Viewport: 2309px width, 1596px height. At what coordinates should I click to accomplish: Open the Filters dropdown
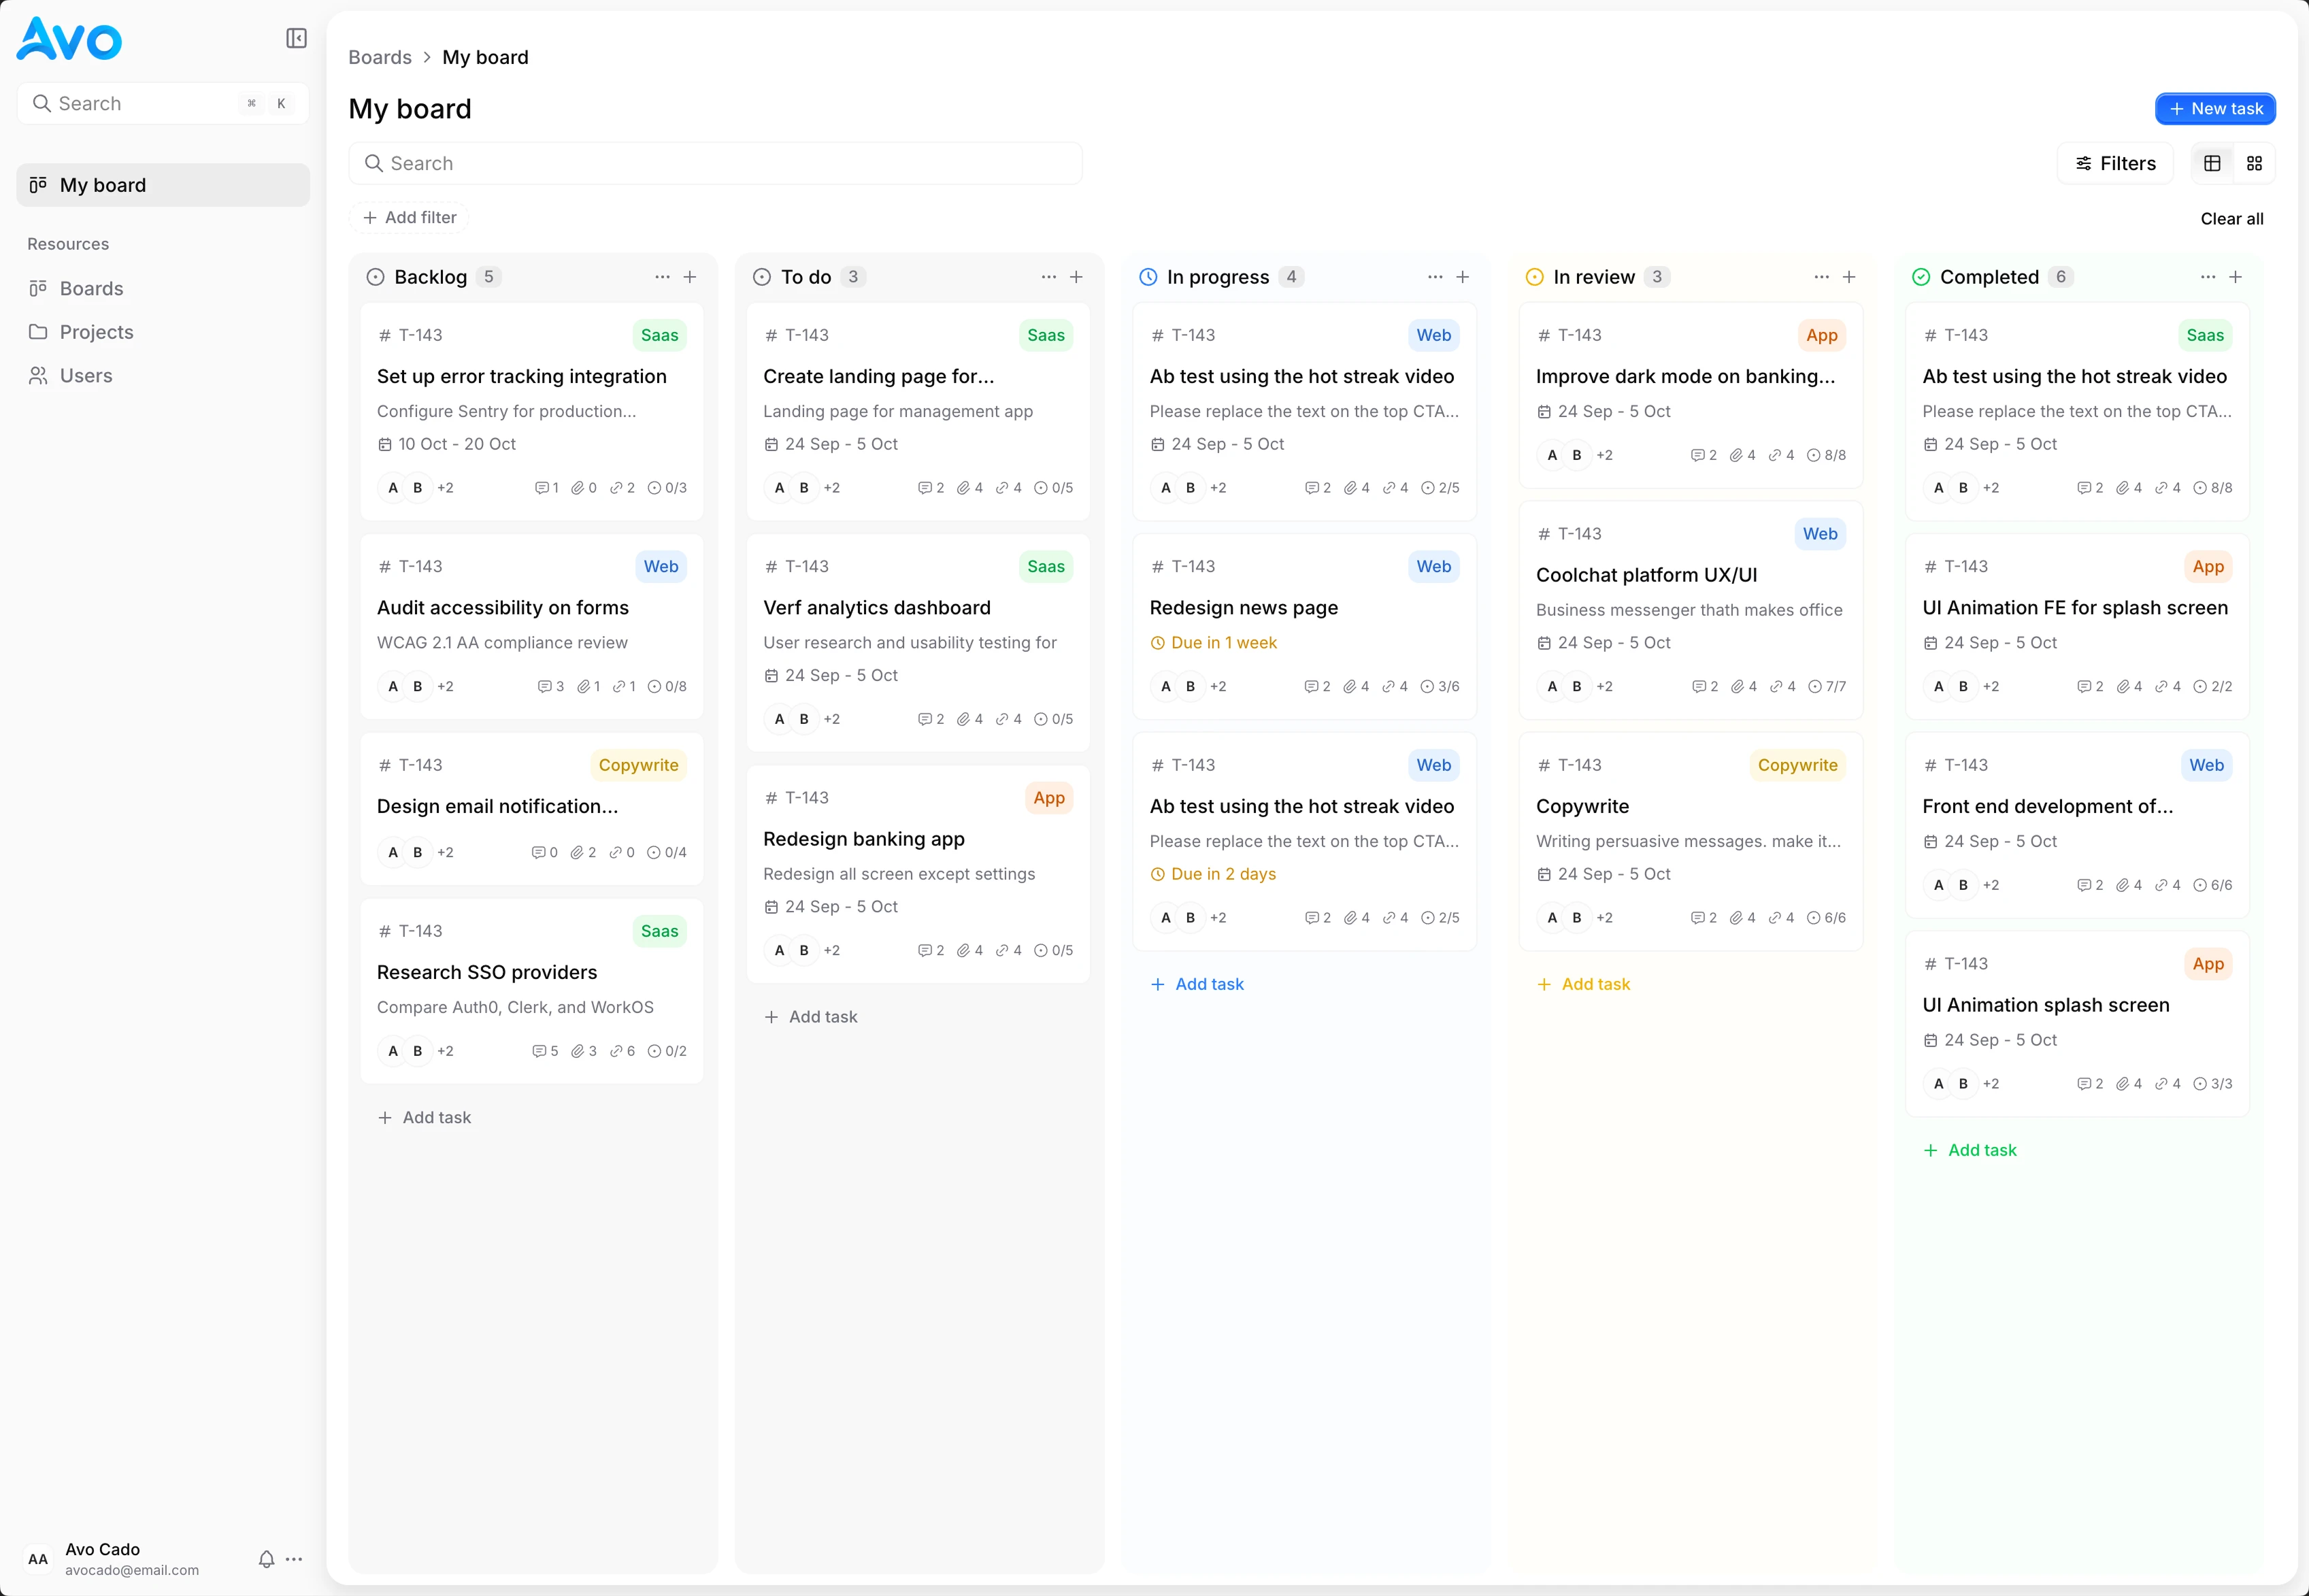(2115, 163)
